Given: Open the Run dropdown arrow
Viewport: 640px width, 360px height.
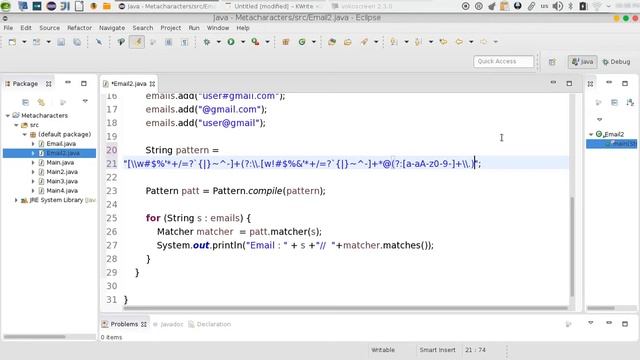Looking at the screenshot, I should [x=243, y=42].
